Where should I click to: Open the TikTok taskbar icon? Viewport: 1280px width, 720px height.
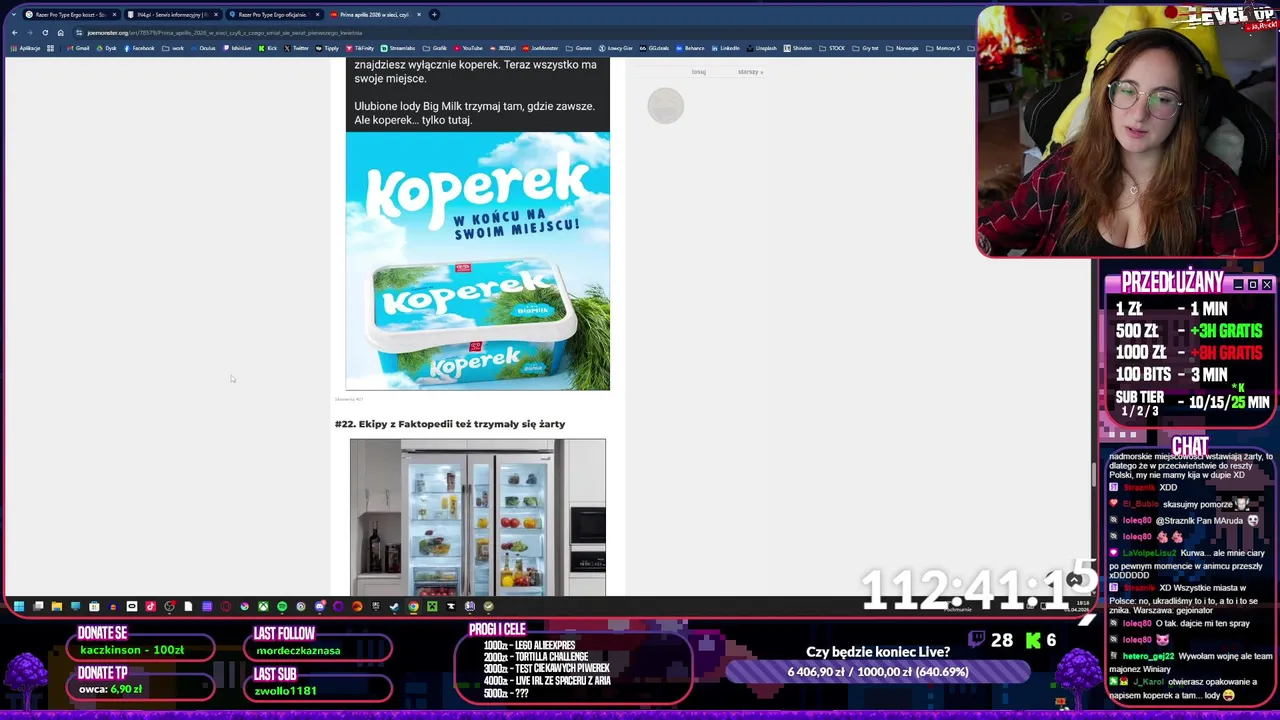pyautogui.click(x=150, y=606)
